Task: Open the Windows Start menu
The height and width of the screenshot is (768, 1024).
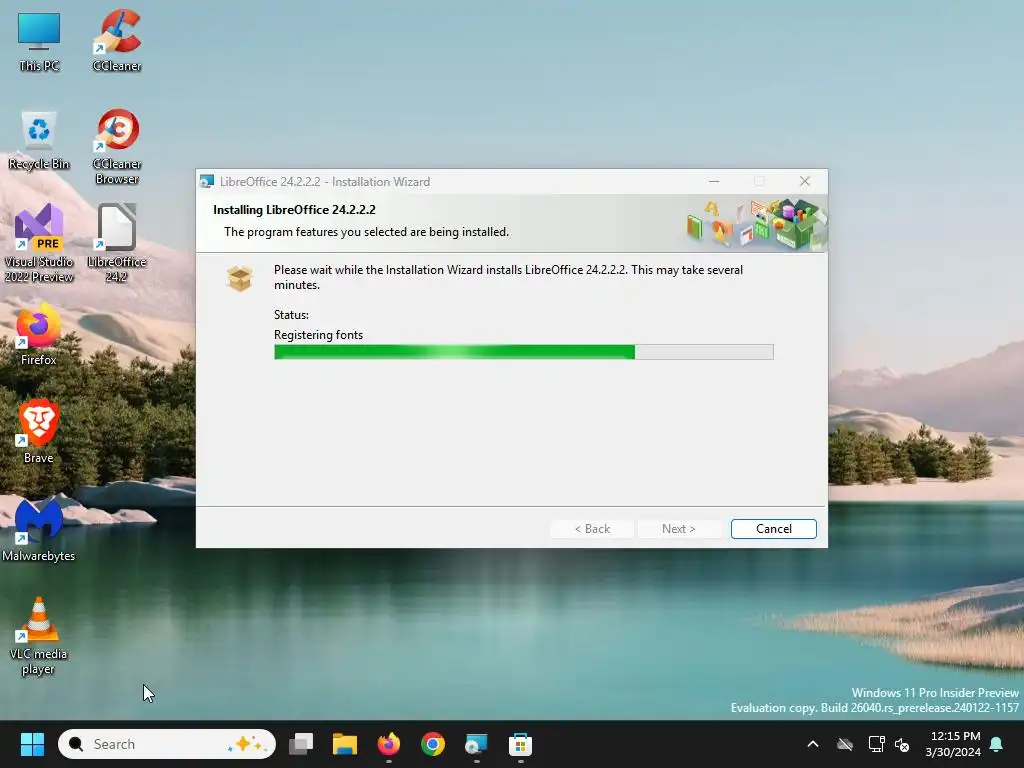Action: [32, 744]
